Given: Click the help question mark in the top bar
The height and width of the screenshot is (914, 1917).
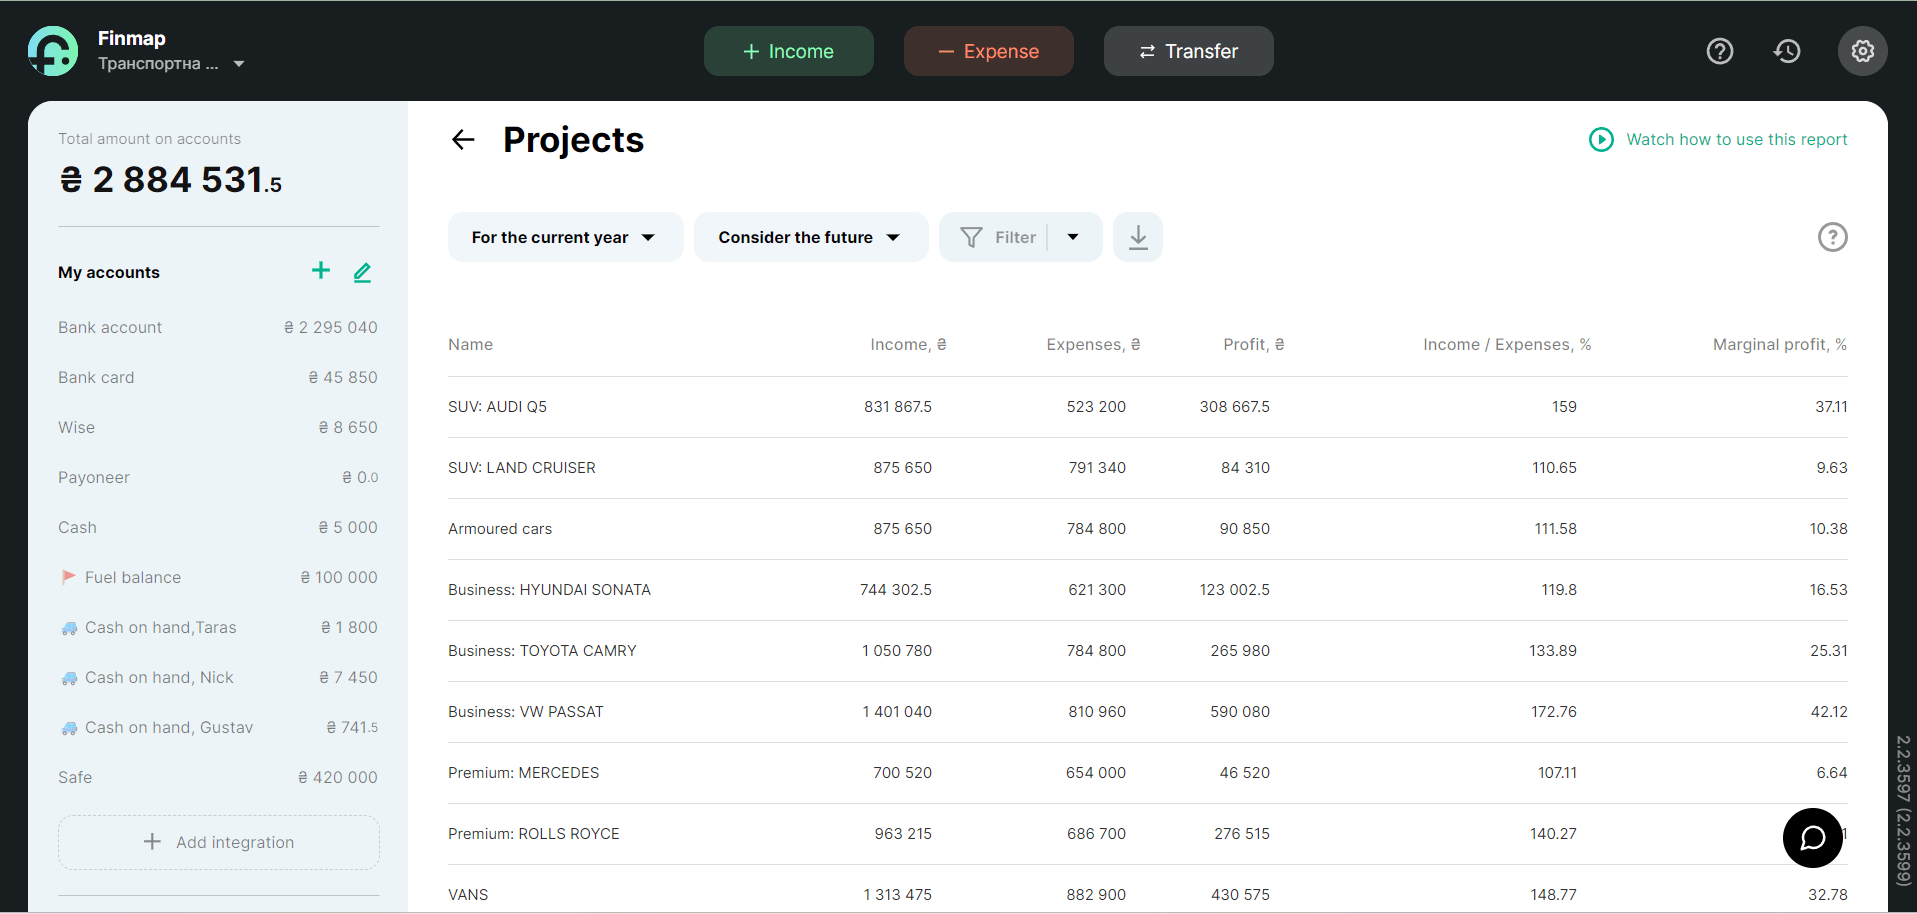Looking at the screenshot, I should (x=1719, y=51).
